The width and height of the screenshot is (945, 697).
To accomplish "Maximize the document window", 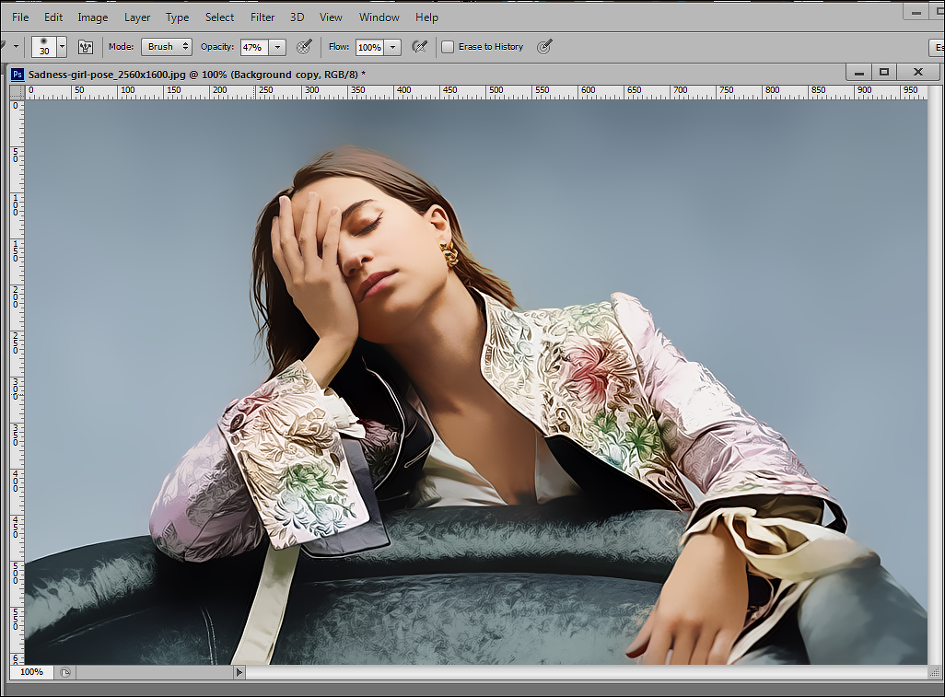I will pos(884,72).
